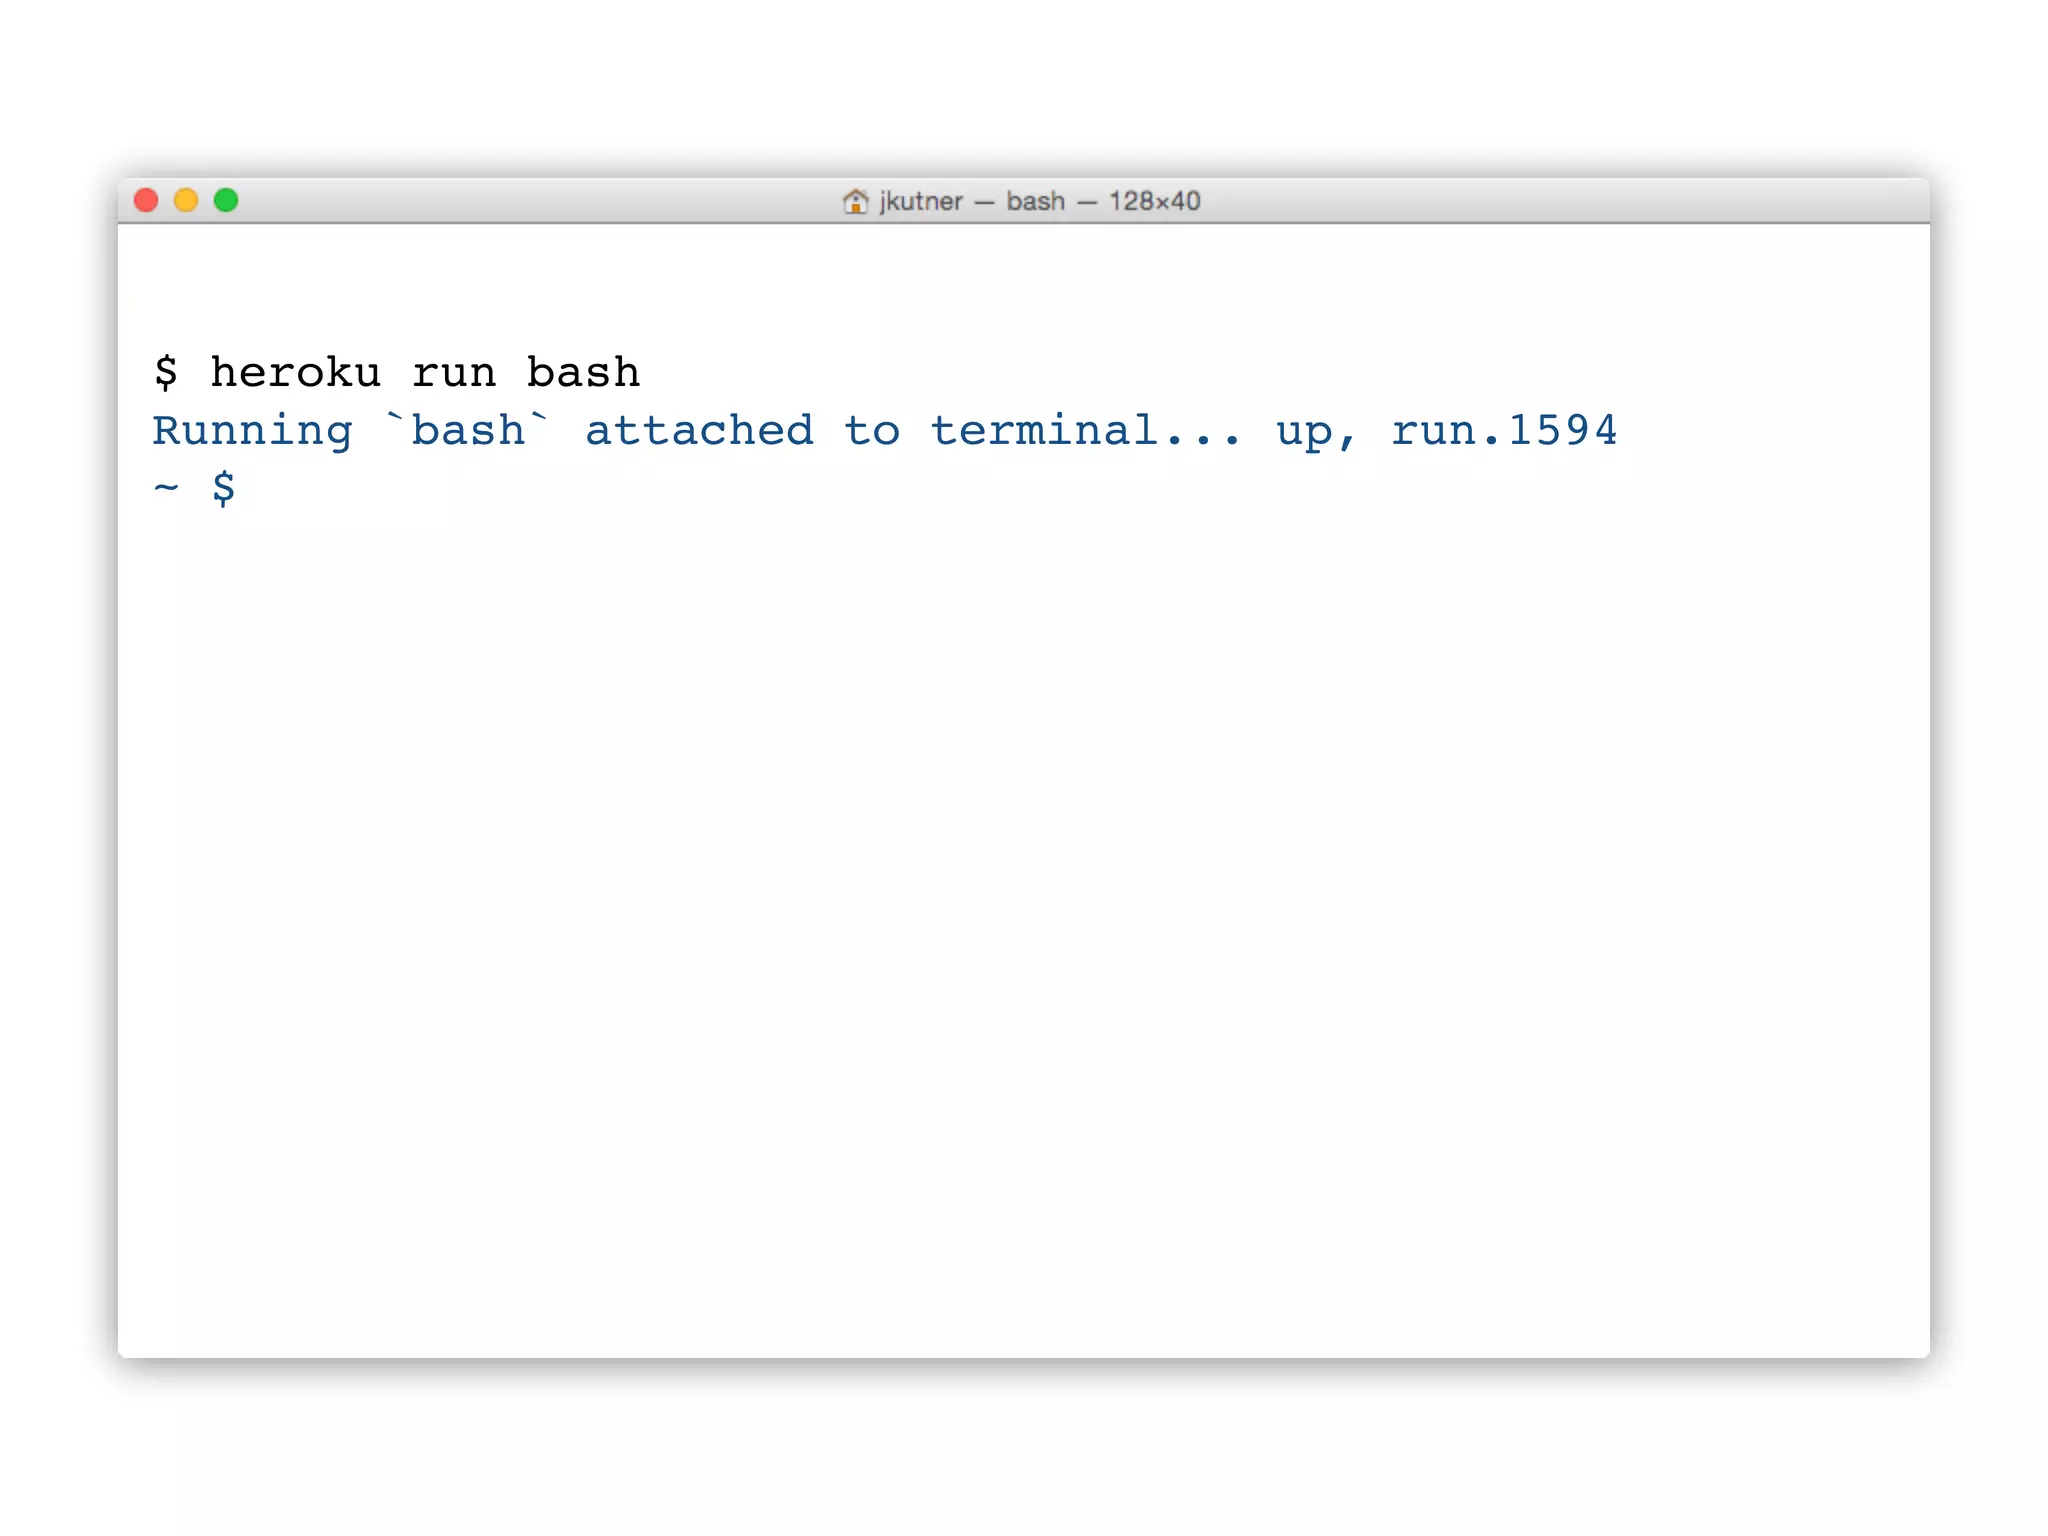Click the word 'heroku' in the command
Screen dimensions: 2048x1536
point(296,373)
